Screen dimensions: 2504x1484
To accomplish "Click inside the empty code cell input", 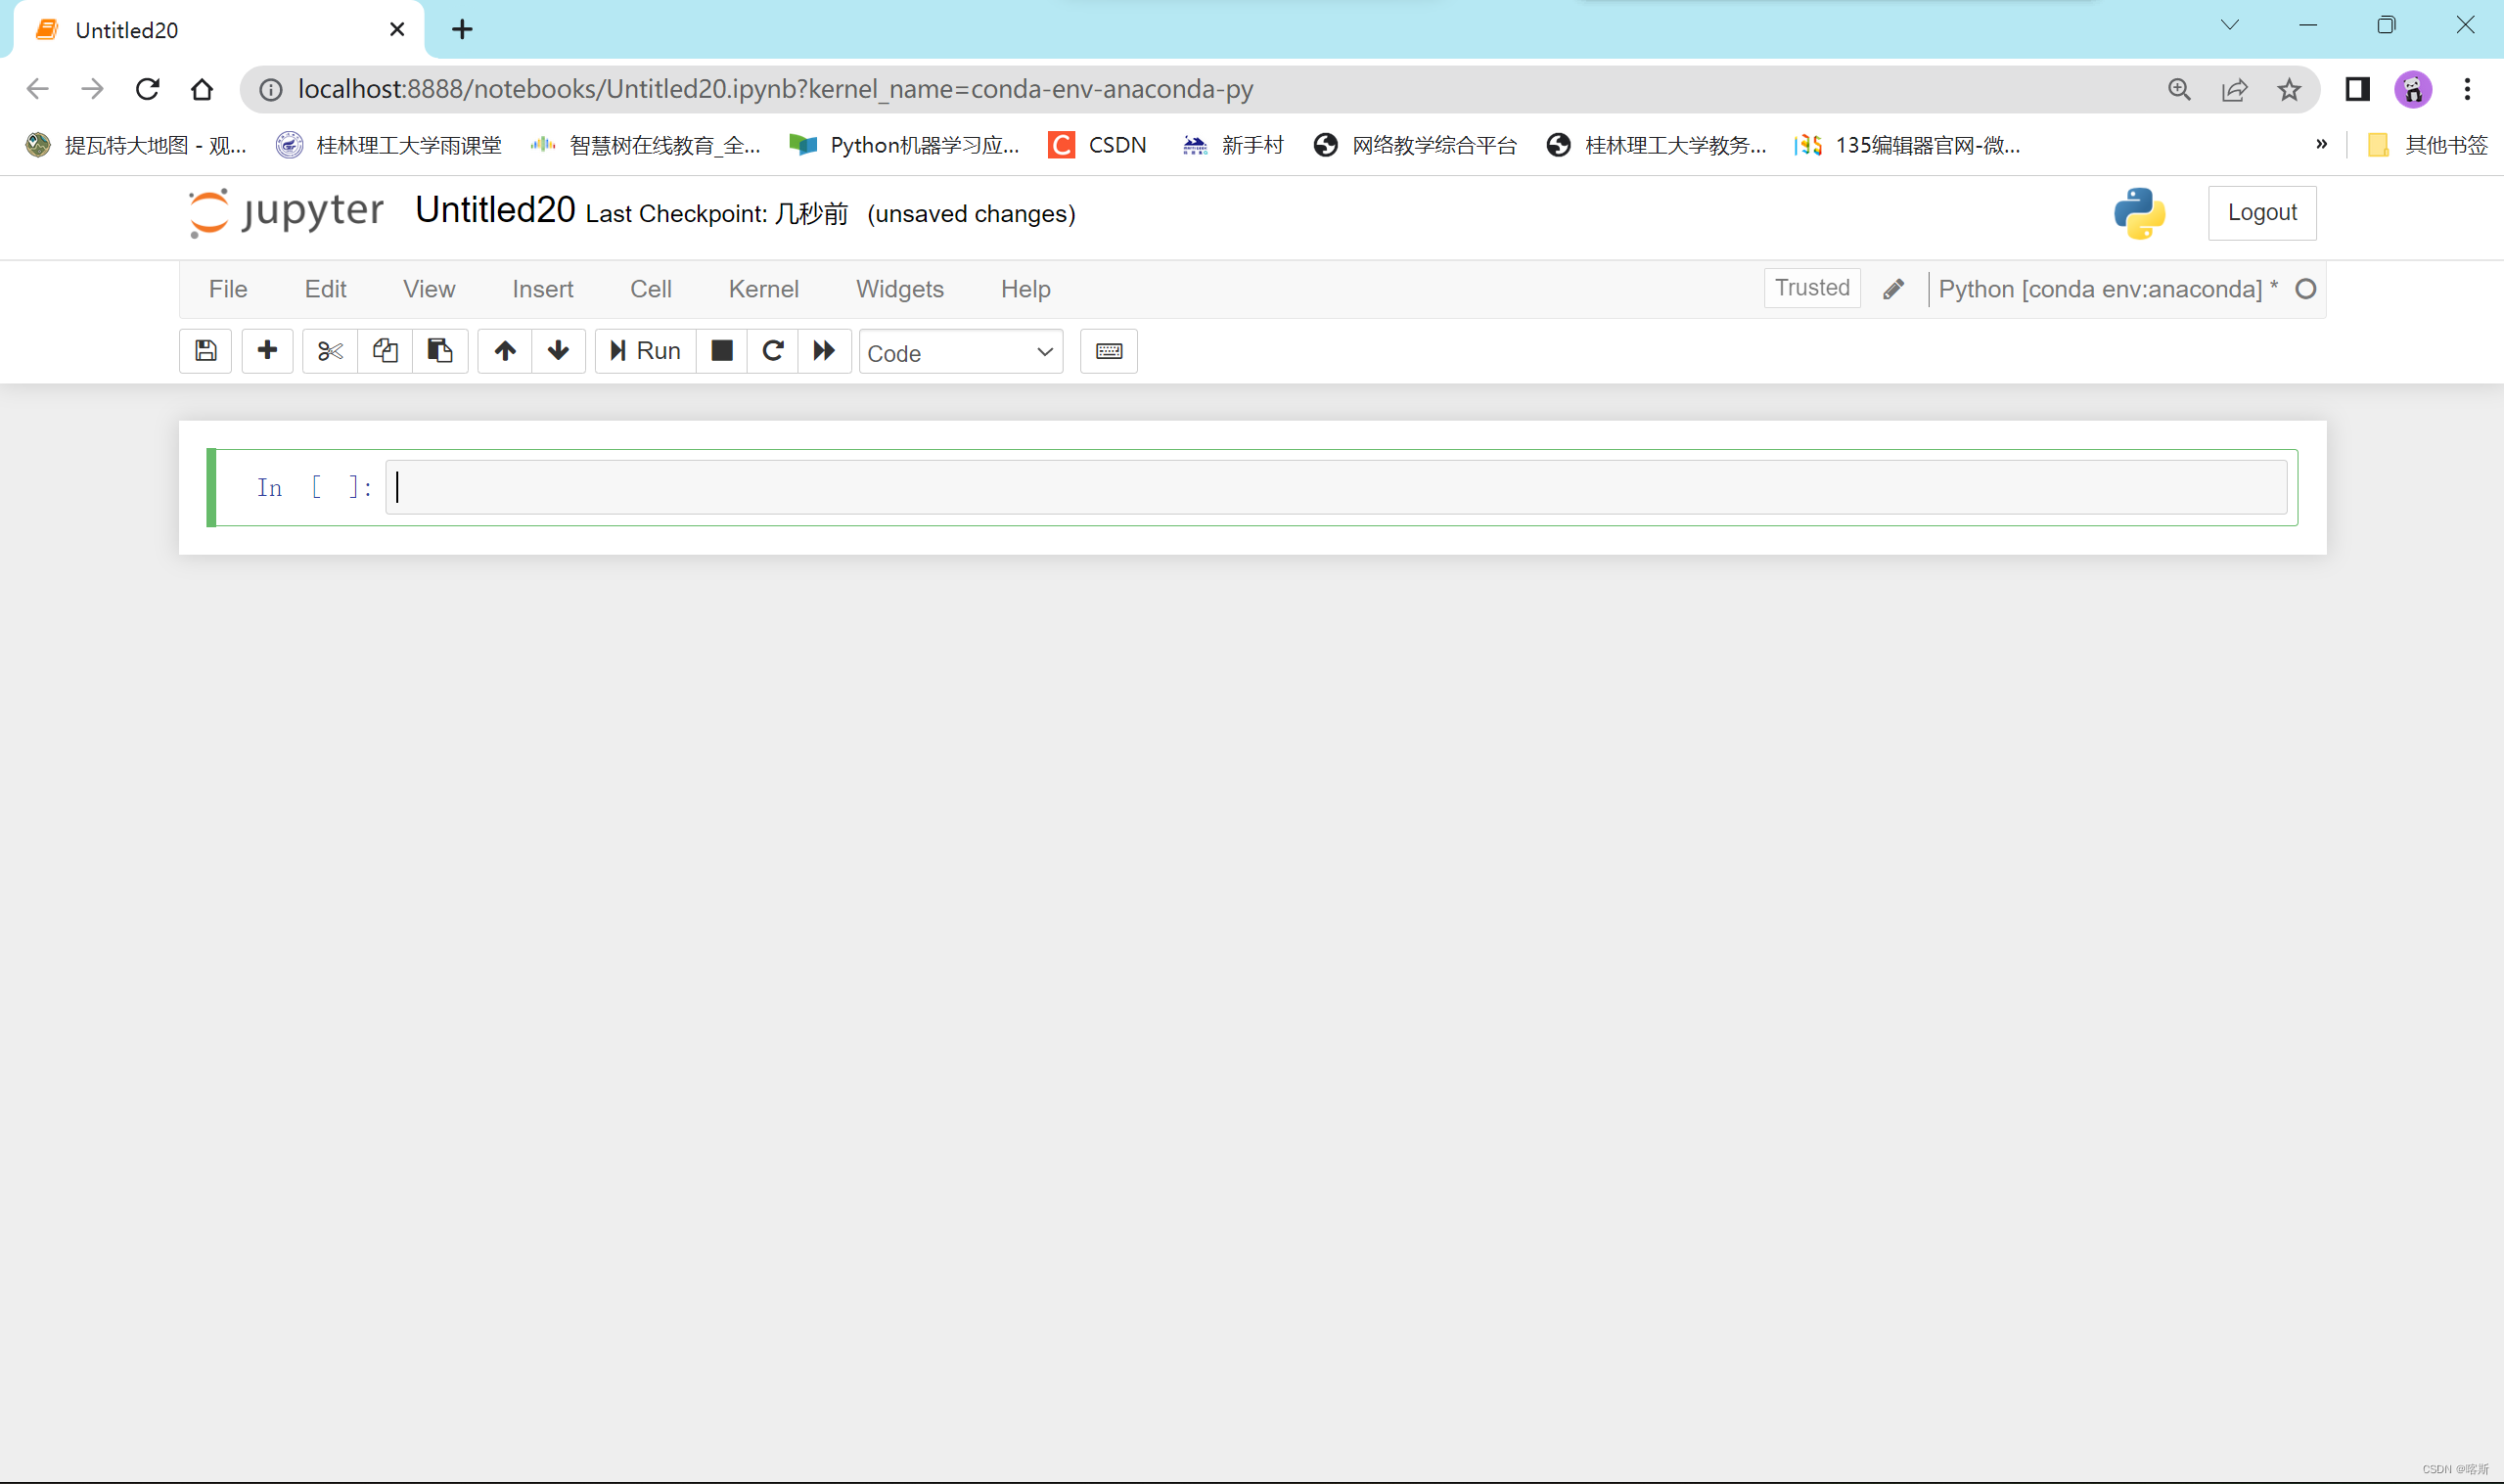I will [1335, 487].
